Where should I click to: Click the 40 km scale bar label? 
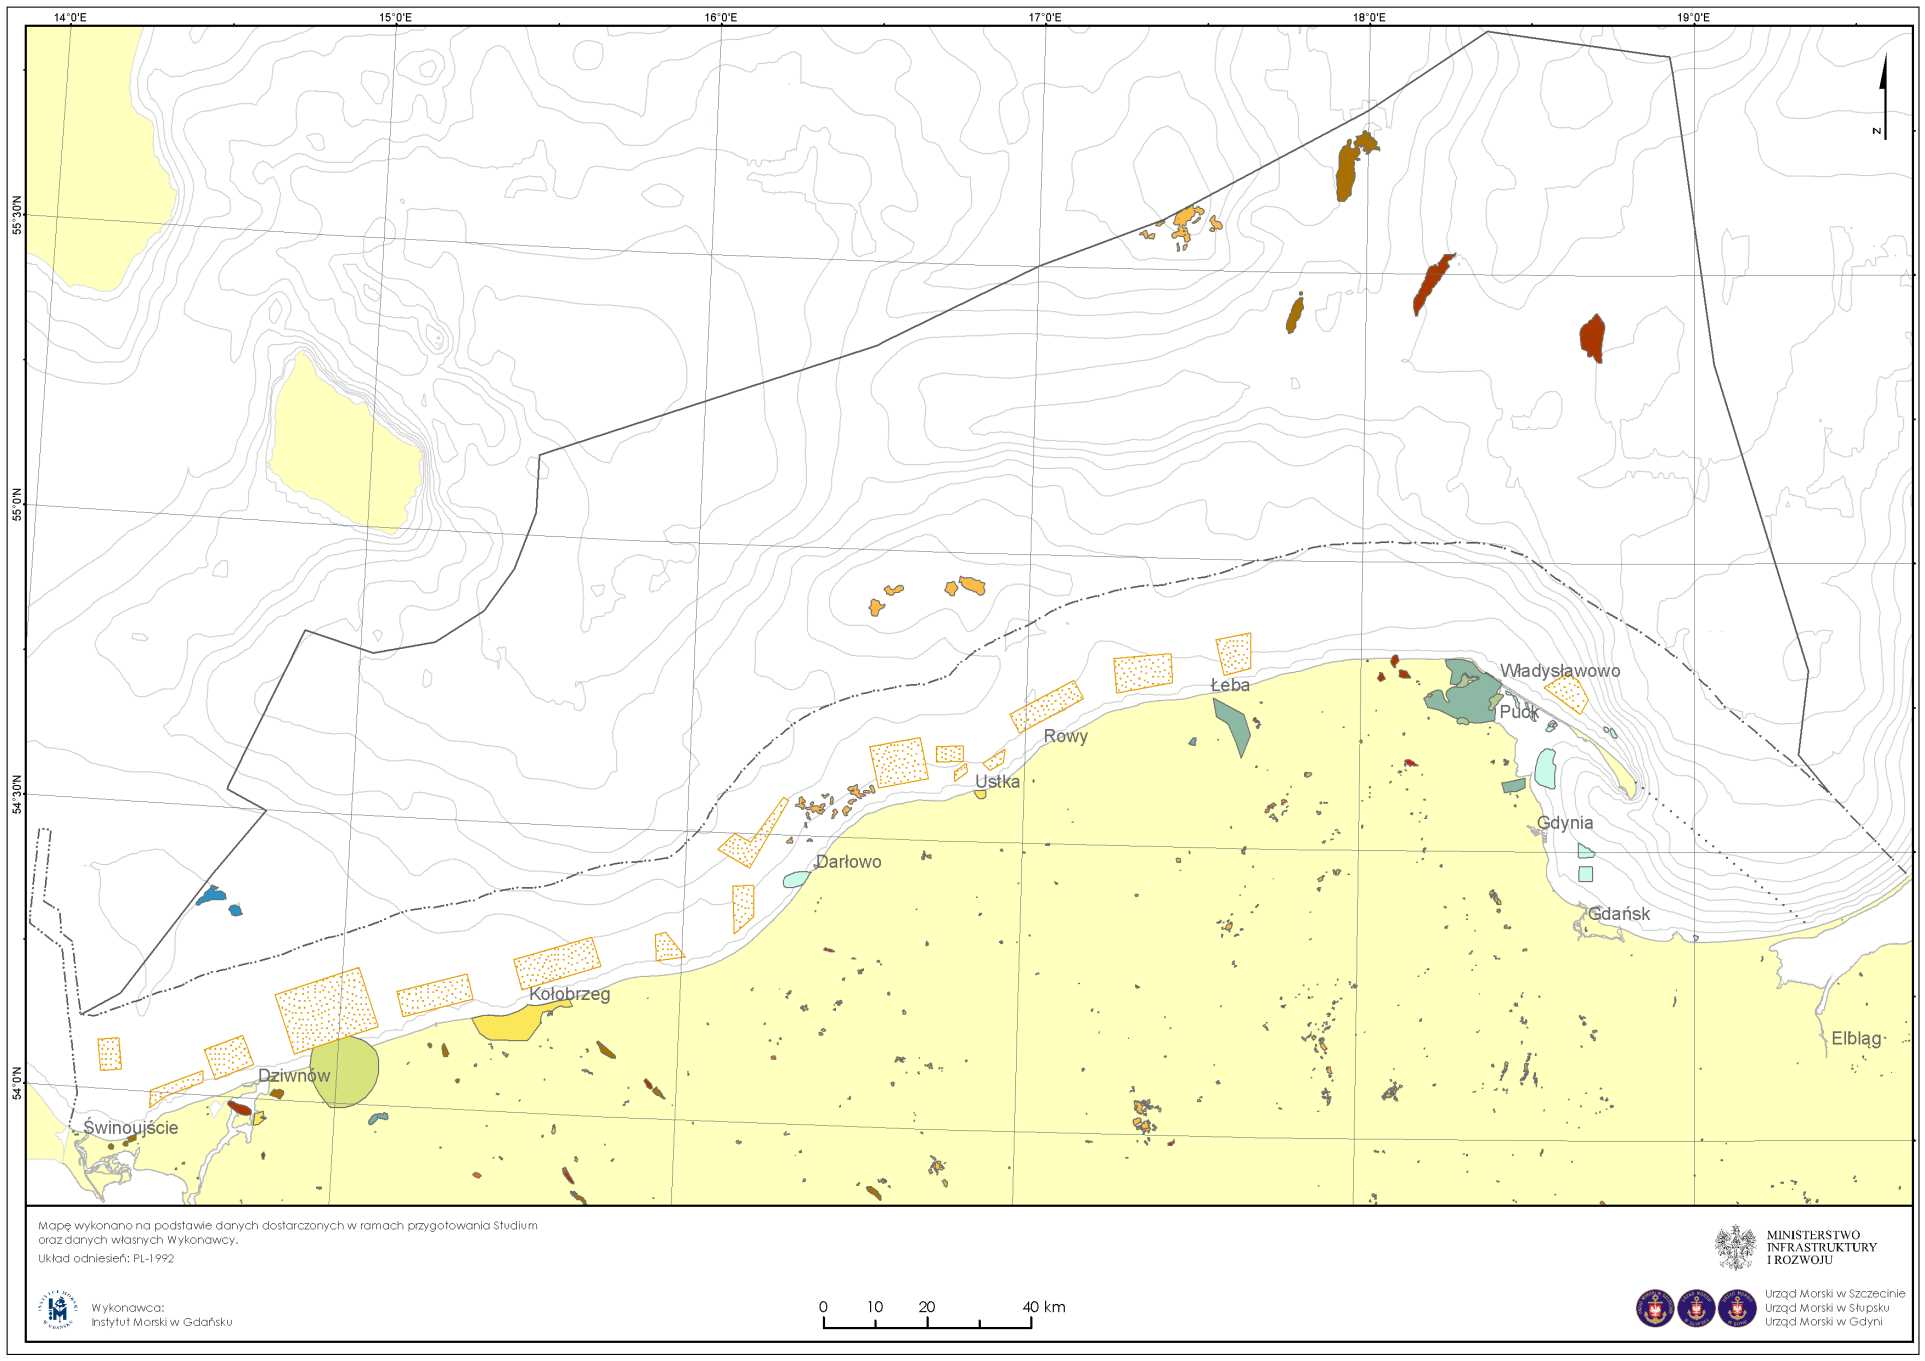click(1044, 1307)
